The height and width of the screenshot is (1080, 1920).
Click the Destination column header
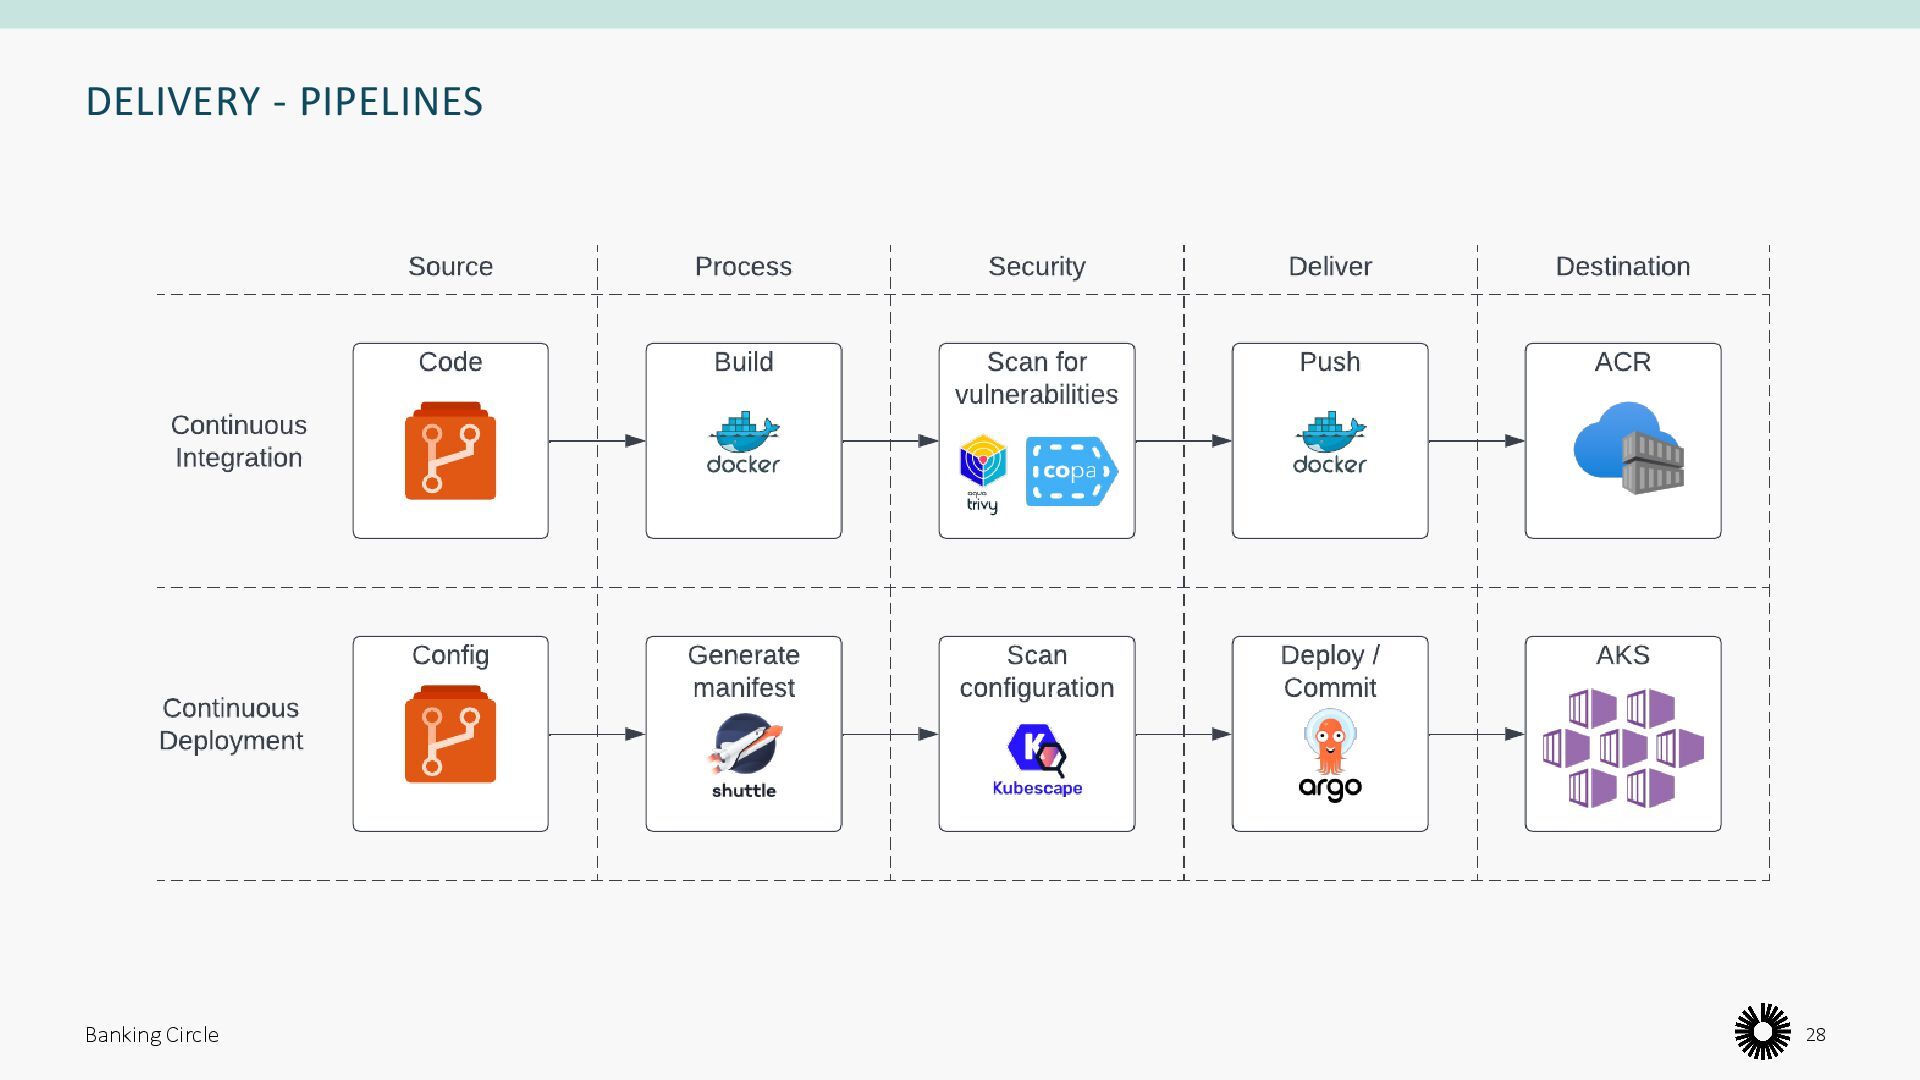pos(1622,266)
